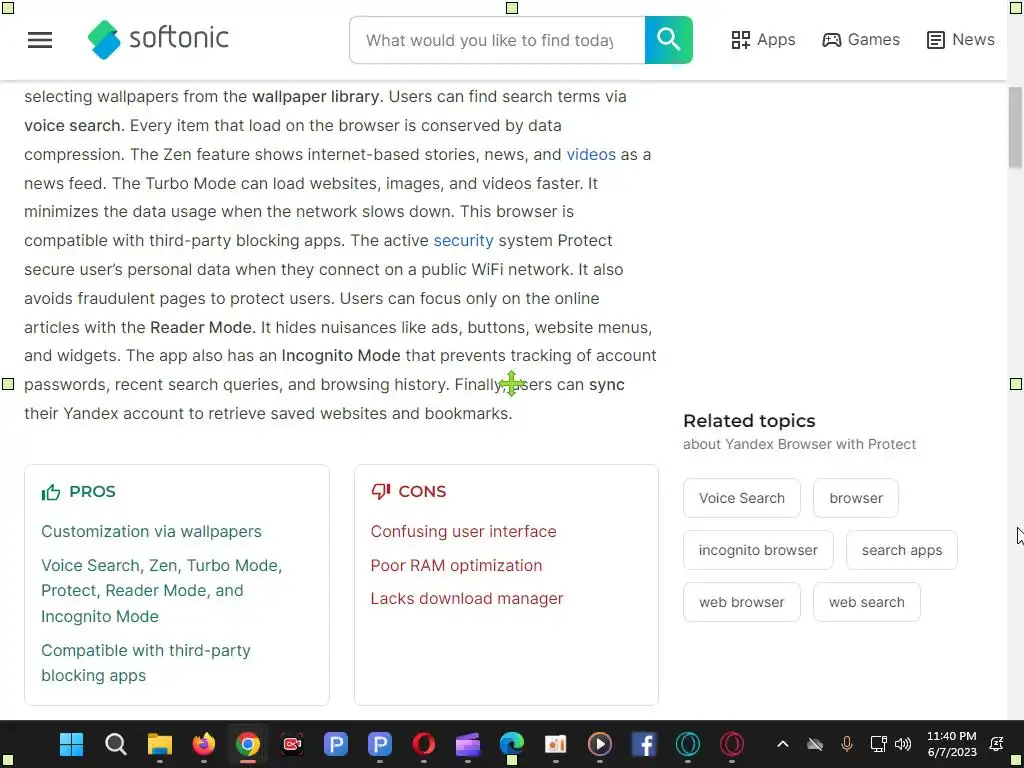Click the PROS thumbs-up icon
The height and width of the screenshot is (768, 1024).
[51, 492]
